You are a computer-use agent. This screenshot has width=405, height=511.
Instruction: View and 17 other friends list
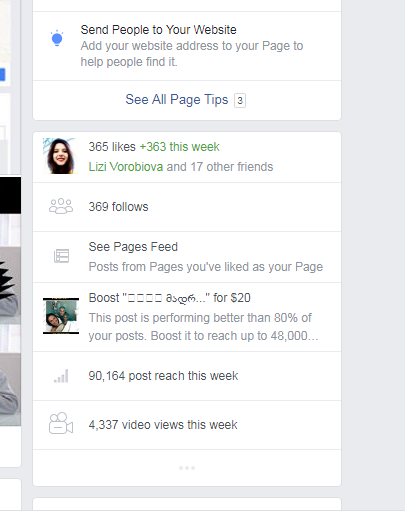[x=220, y=167]
